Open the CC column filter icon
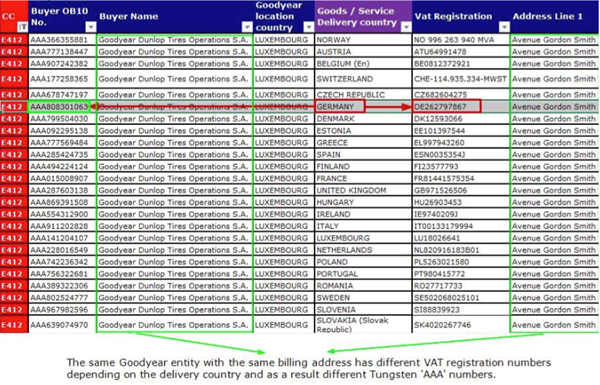 (23, 27)
